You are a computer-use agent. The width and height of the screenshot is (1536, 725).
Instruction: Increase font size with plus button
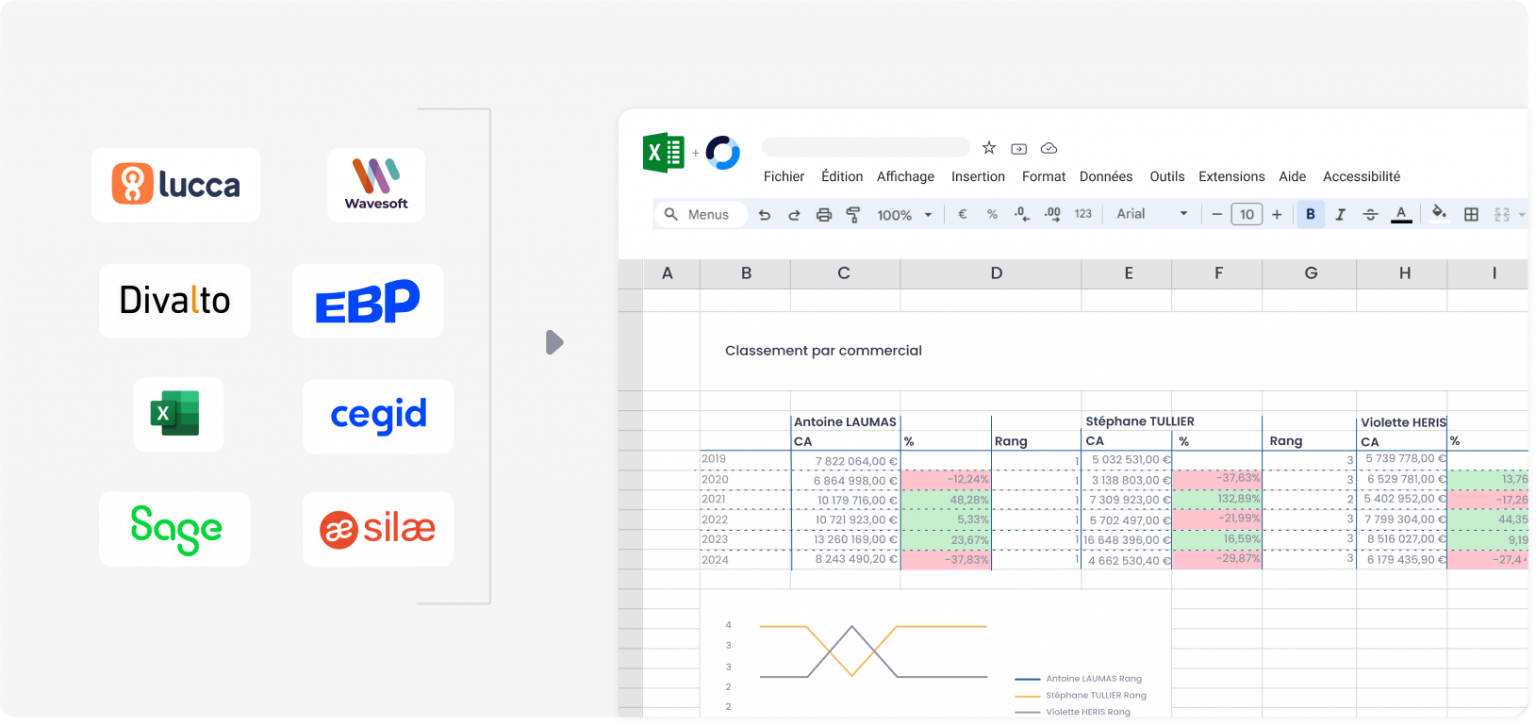1277,214
